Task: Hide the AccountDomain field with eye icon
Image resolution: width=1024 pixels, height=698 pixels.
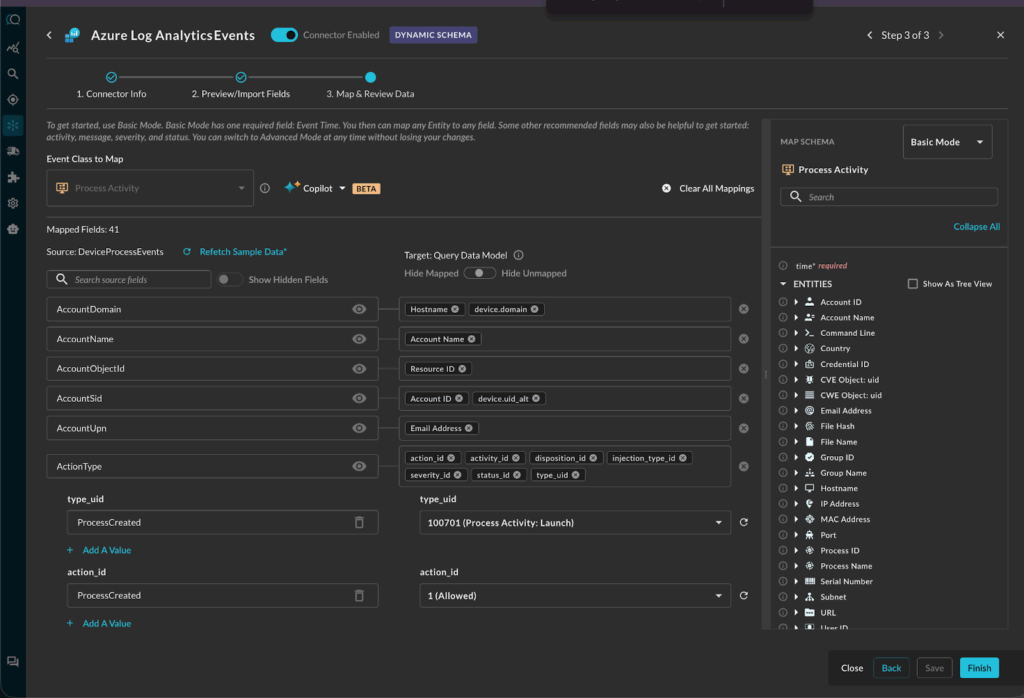Action: click(x=359, y=309)
